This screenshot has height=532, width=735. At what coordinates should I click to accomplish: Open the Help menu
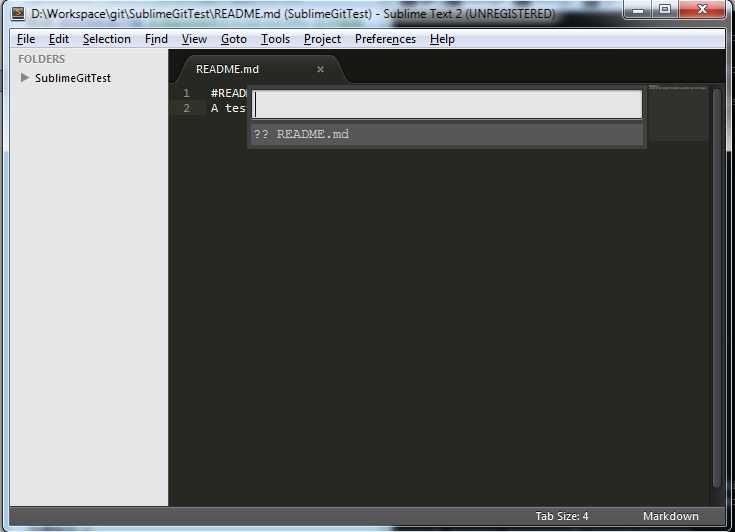(442, 39)
